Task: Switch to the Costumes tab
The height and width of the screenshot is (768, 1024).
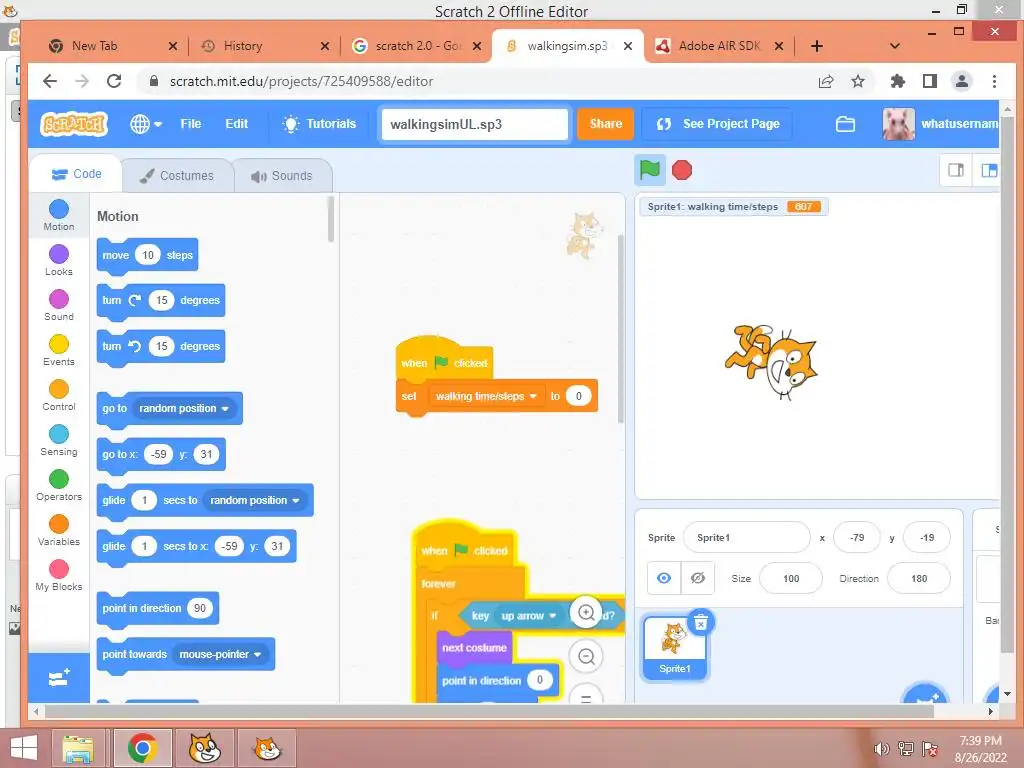Action: click(178, 175)
